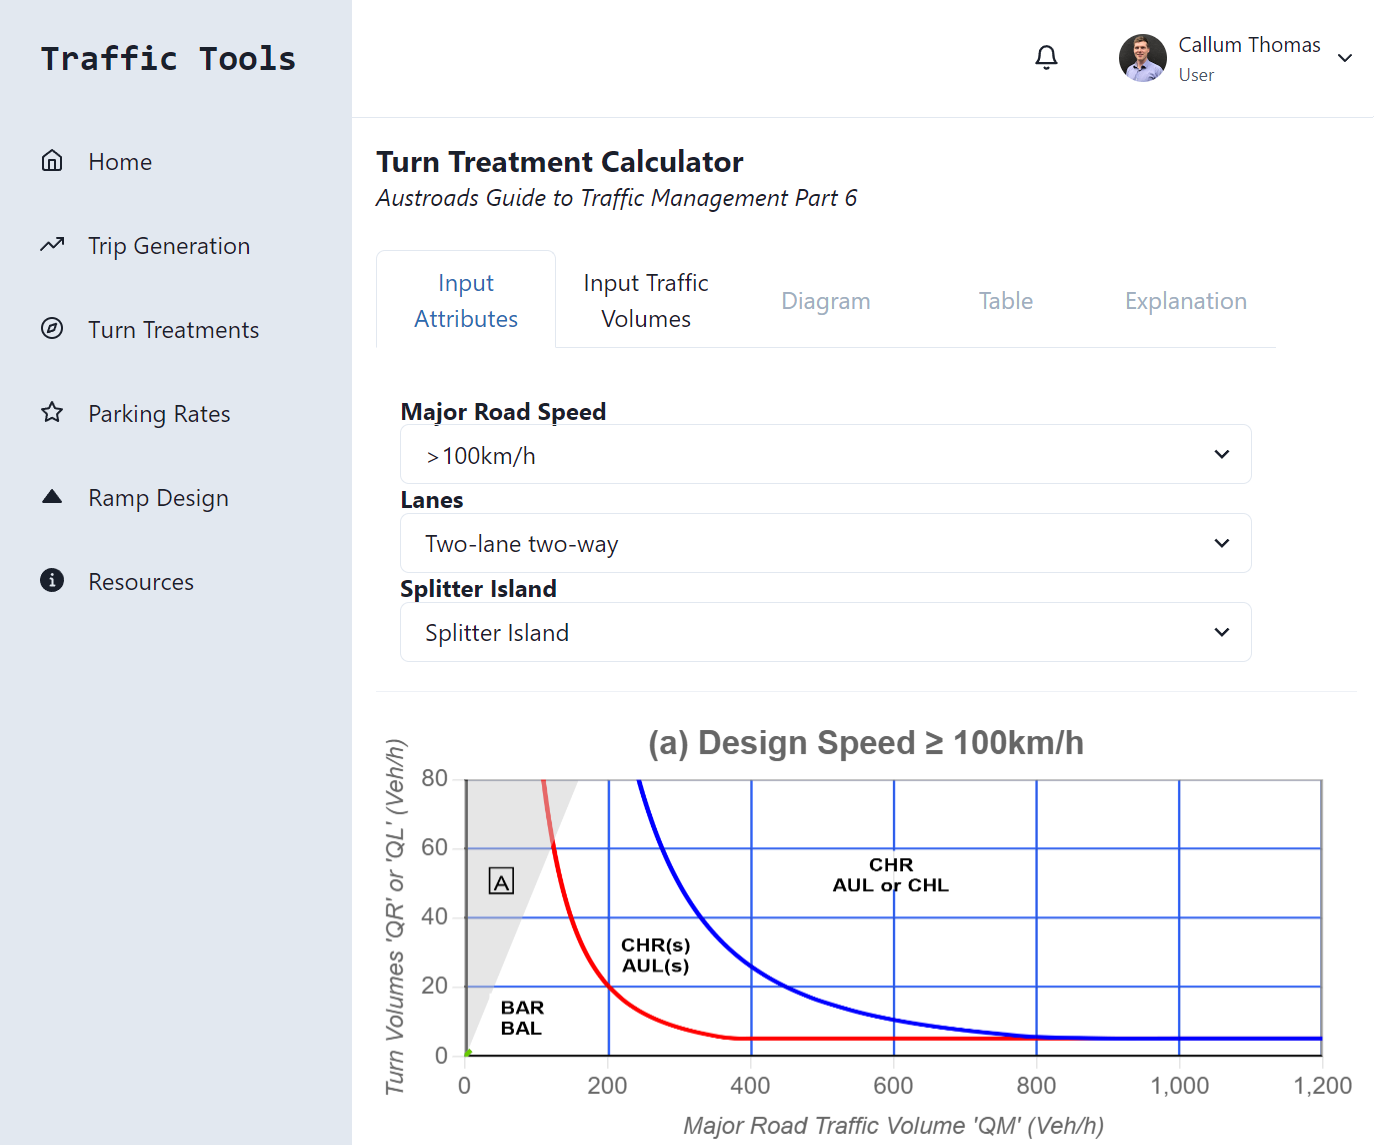Click the CHR(s) AUL(s) chart region label
The image size is (1374, 1145).
click(x=656, y=955)
